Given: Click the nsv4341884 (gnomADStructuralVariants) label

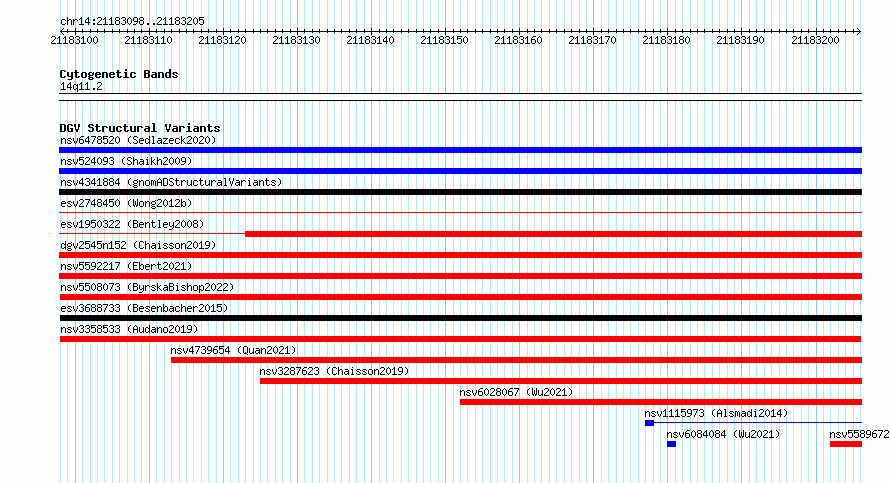Looking at the screenshot, I should click(171, 182).
